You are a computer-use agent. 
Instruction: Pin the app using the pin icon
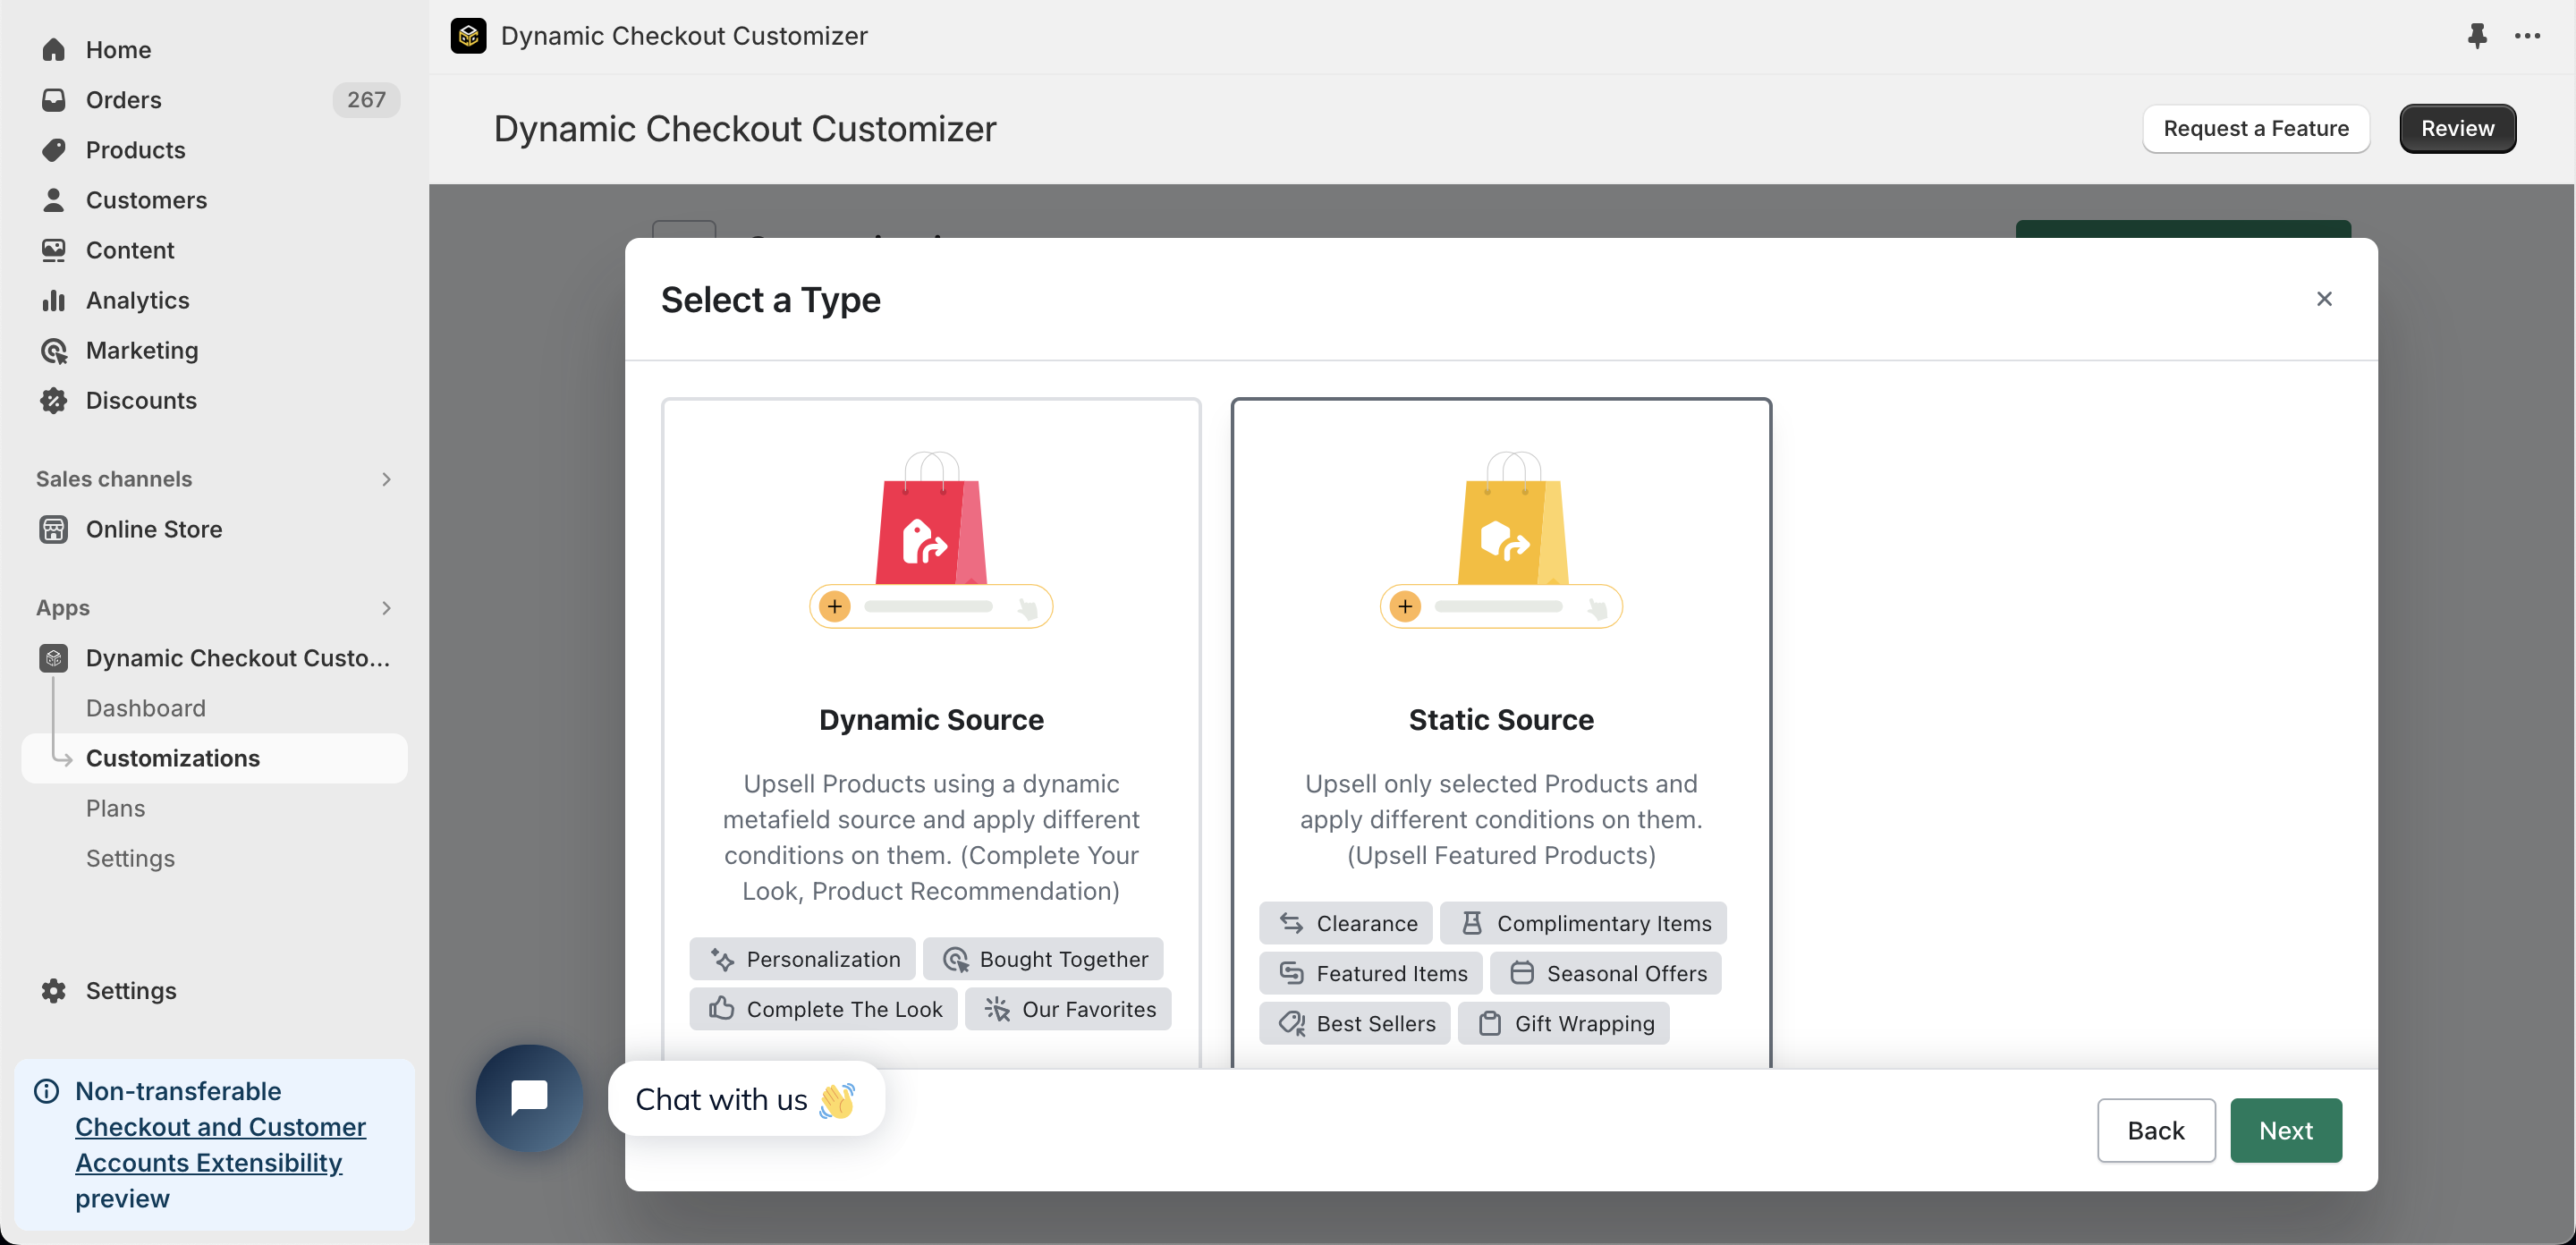pyautogui.click(x=2476, y=36)
